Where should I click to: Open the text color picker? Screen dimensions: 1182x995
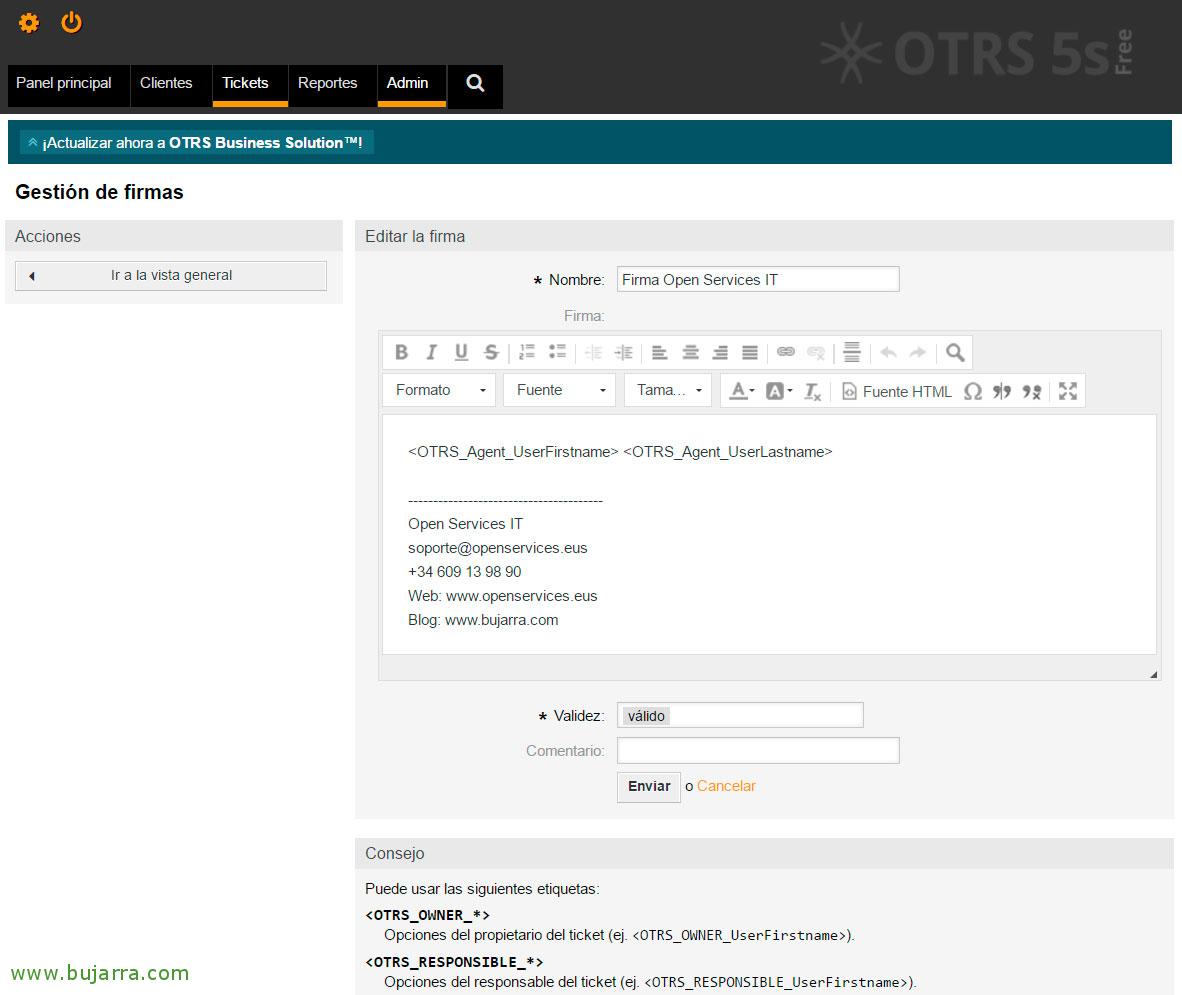tap(741, 391)
